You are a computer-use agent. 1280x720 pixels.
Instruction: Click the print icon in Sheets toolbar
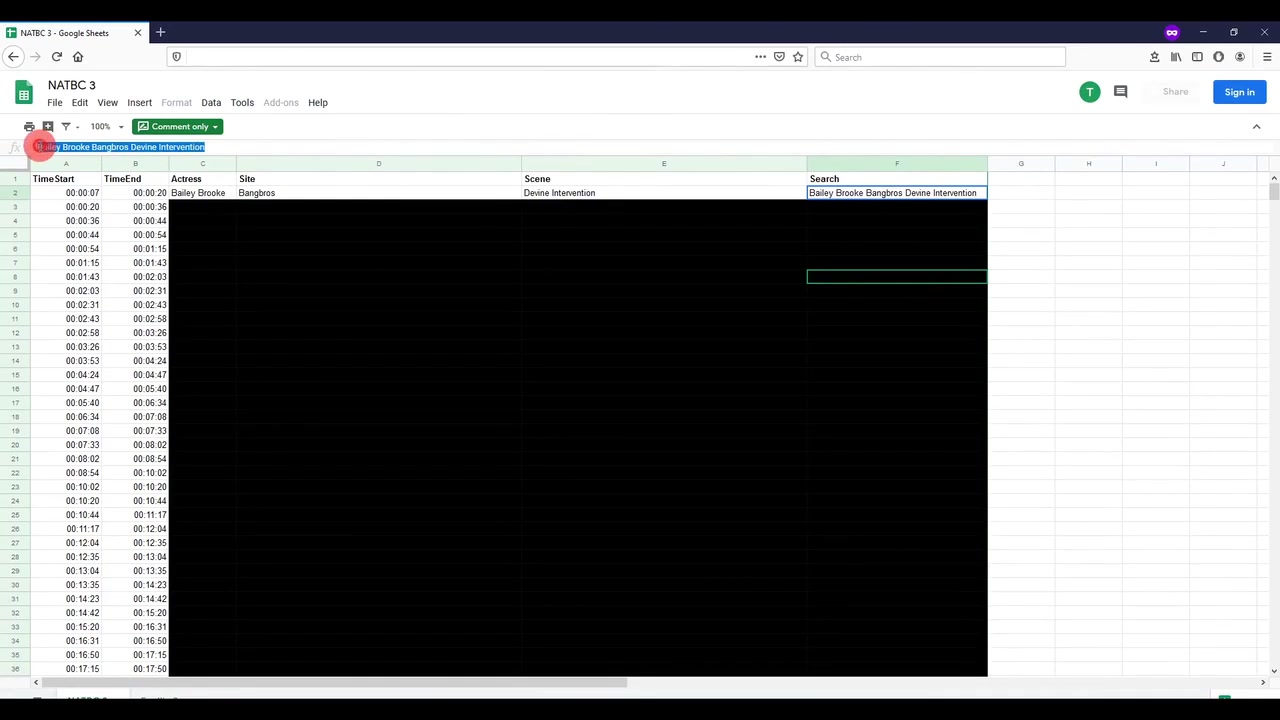pos(29,127)
